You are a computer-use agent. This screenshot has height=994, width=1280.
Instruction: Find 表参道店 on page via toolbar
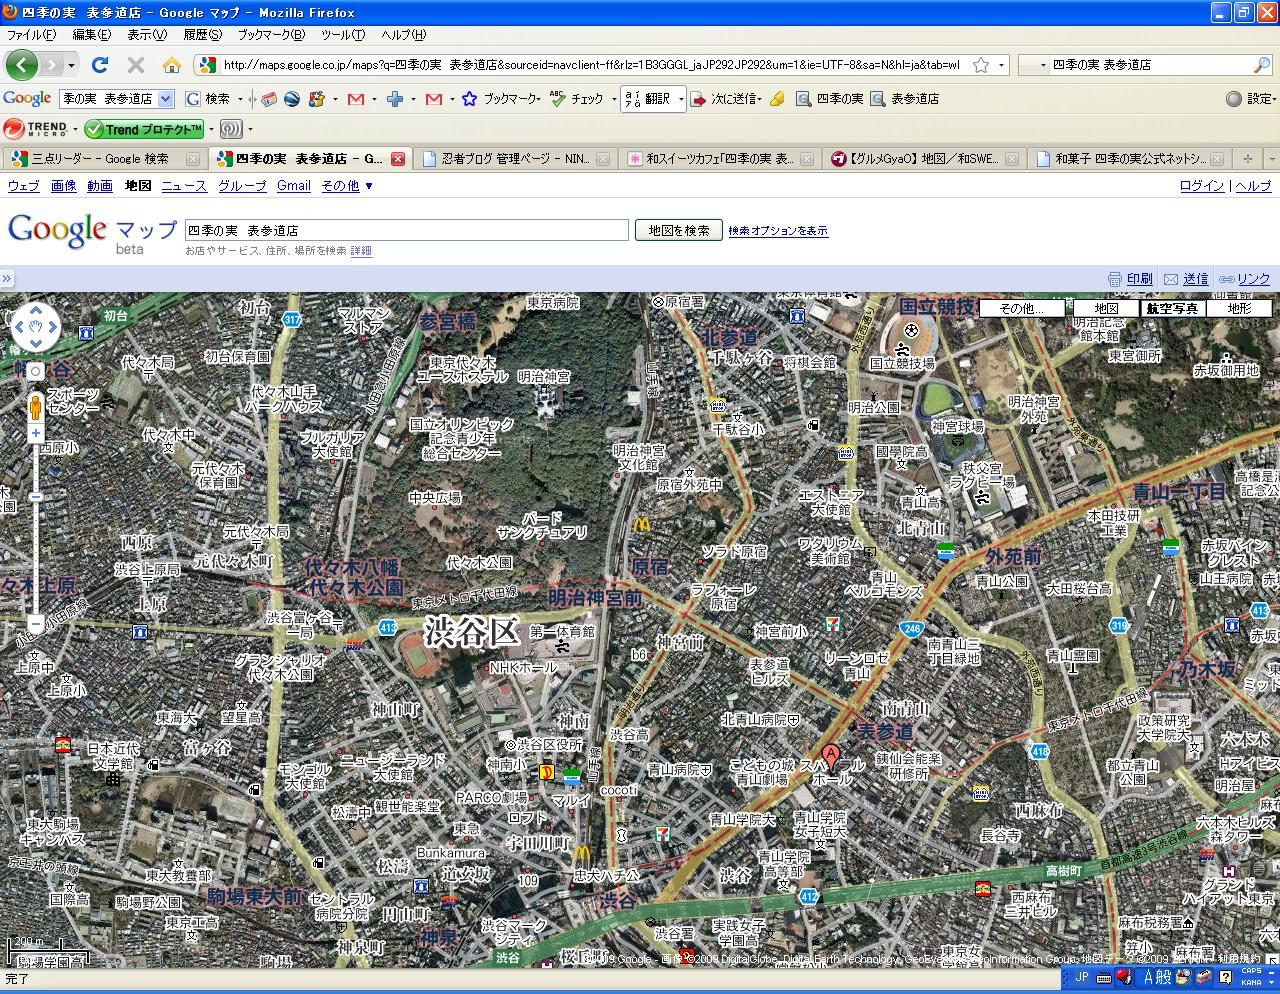tap(905, 99)
